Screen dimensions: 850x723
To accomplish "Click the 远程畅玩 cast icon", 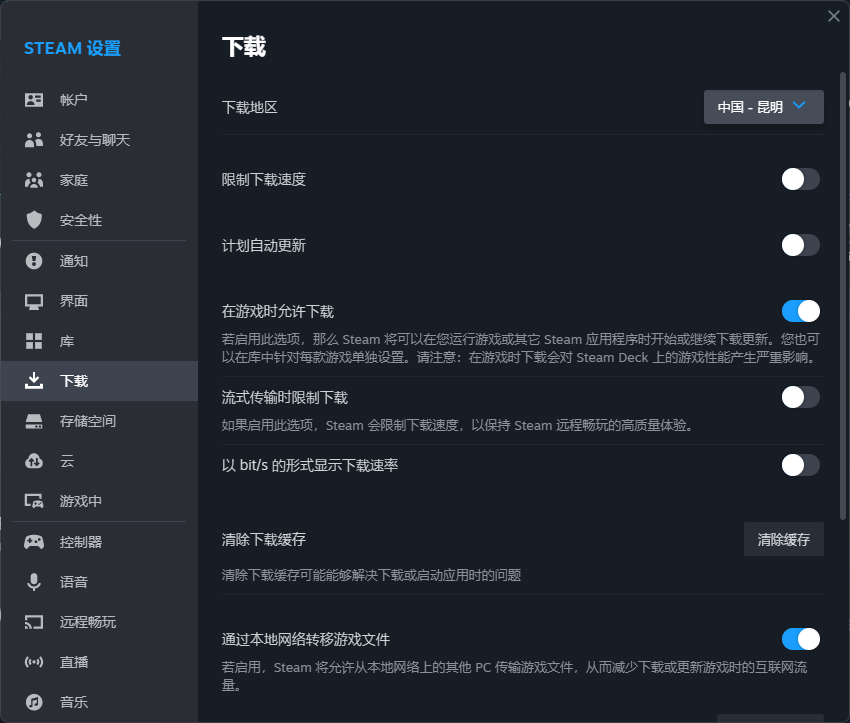I will coord(34,622).
